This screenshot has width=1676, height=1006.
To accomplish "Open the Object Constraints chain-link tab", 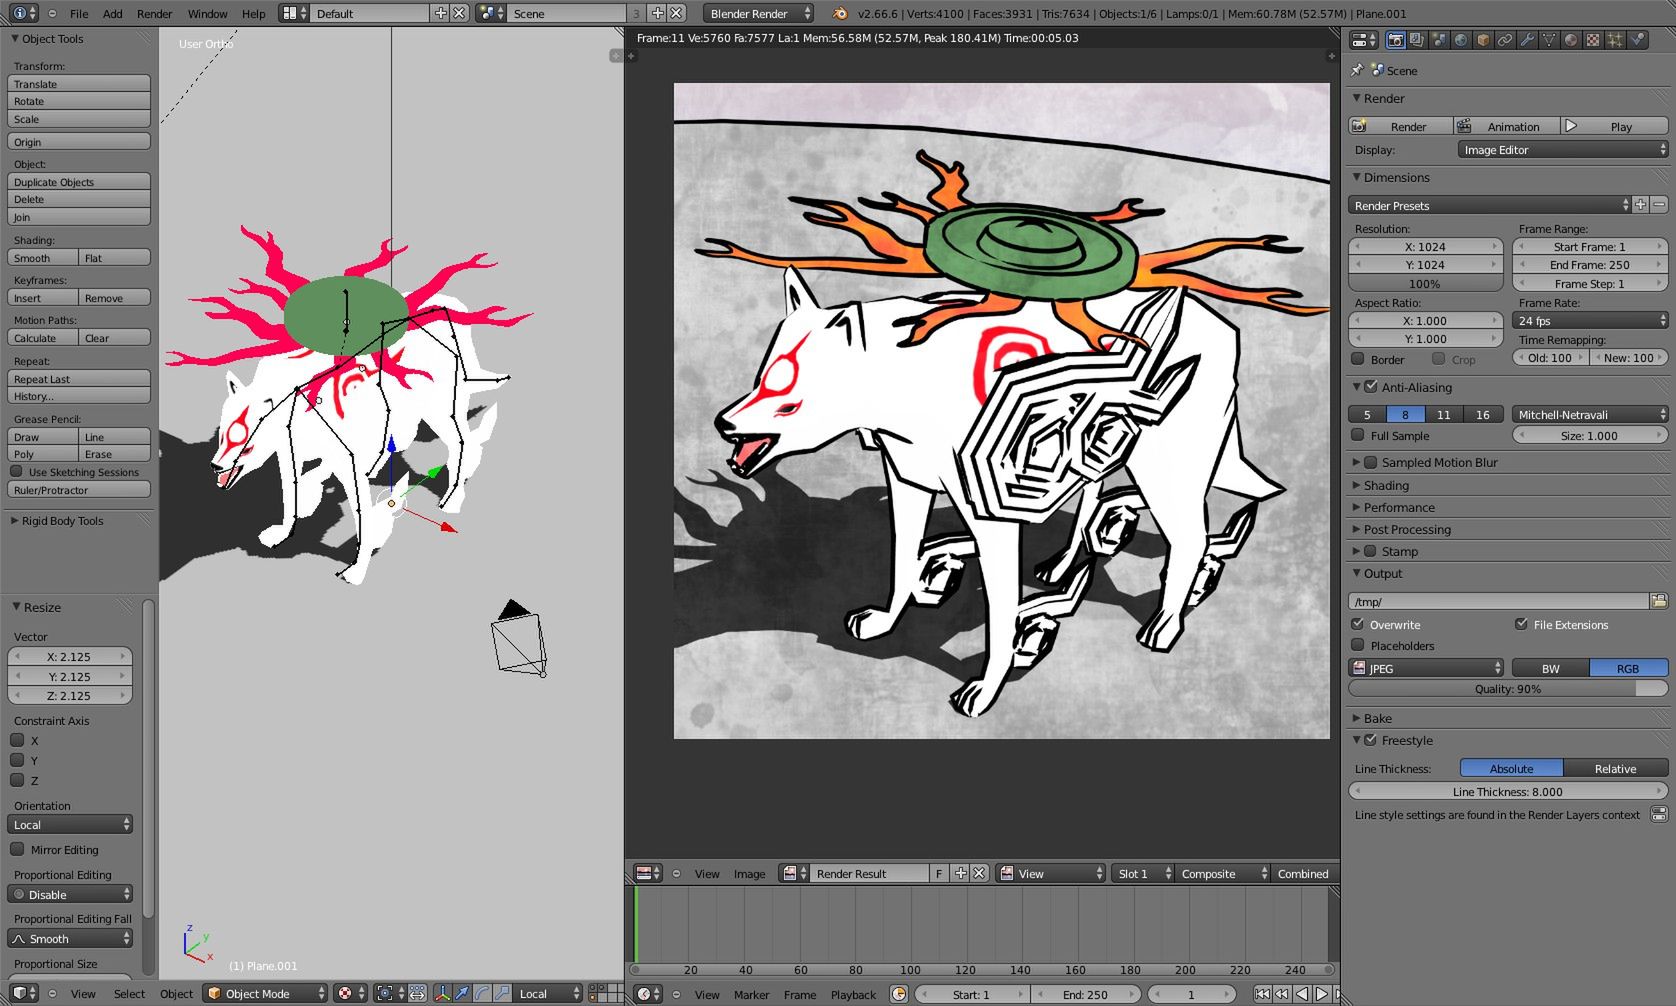I will (x=1505, y=40).
